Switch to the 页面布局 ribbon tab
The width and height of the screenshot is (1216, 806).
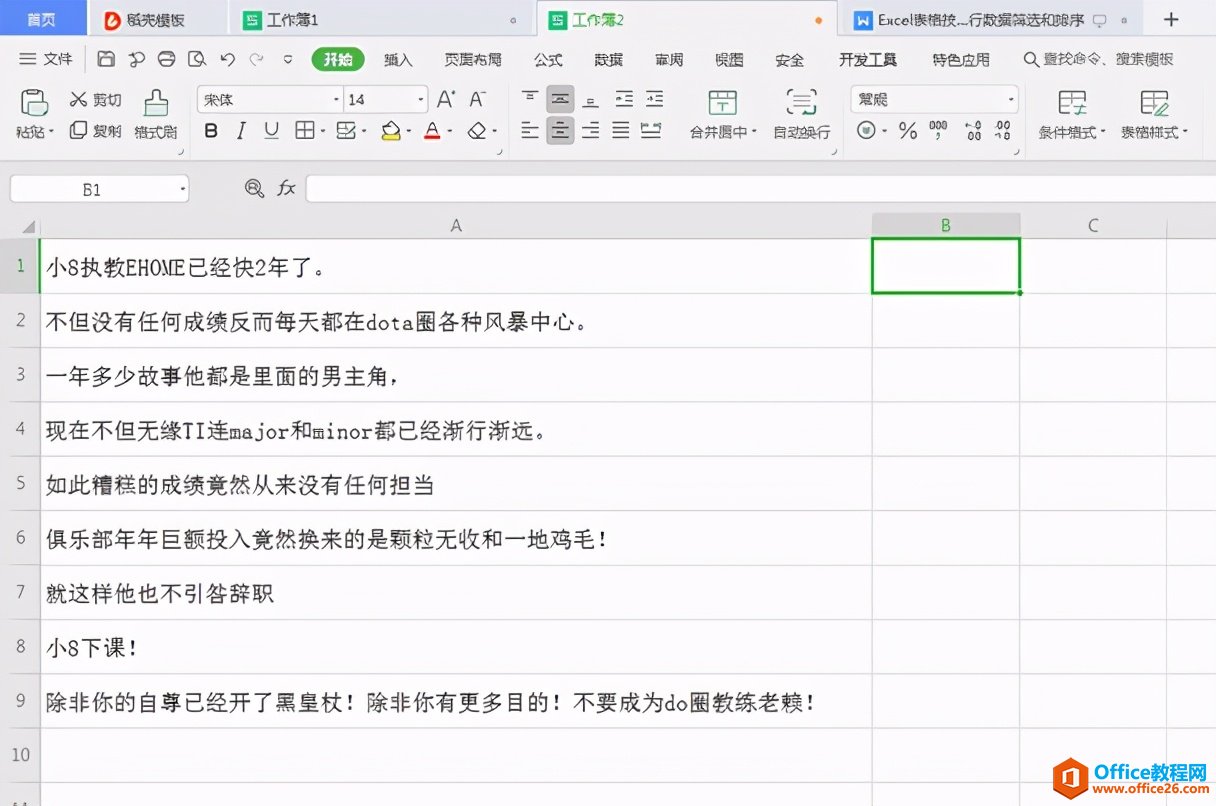(473, 60)
